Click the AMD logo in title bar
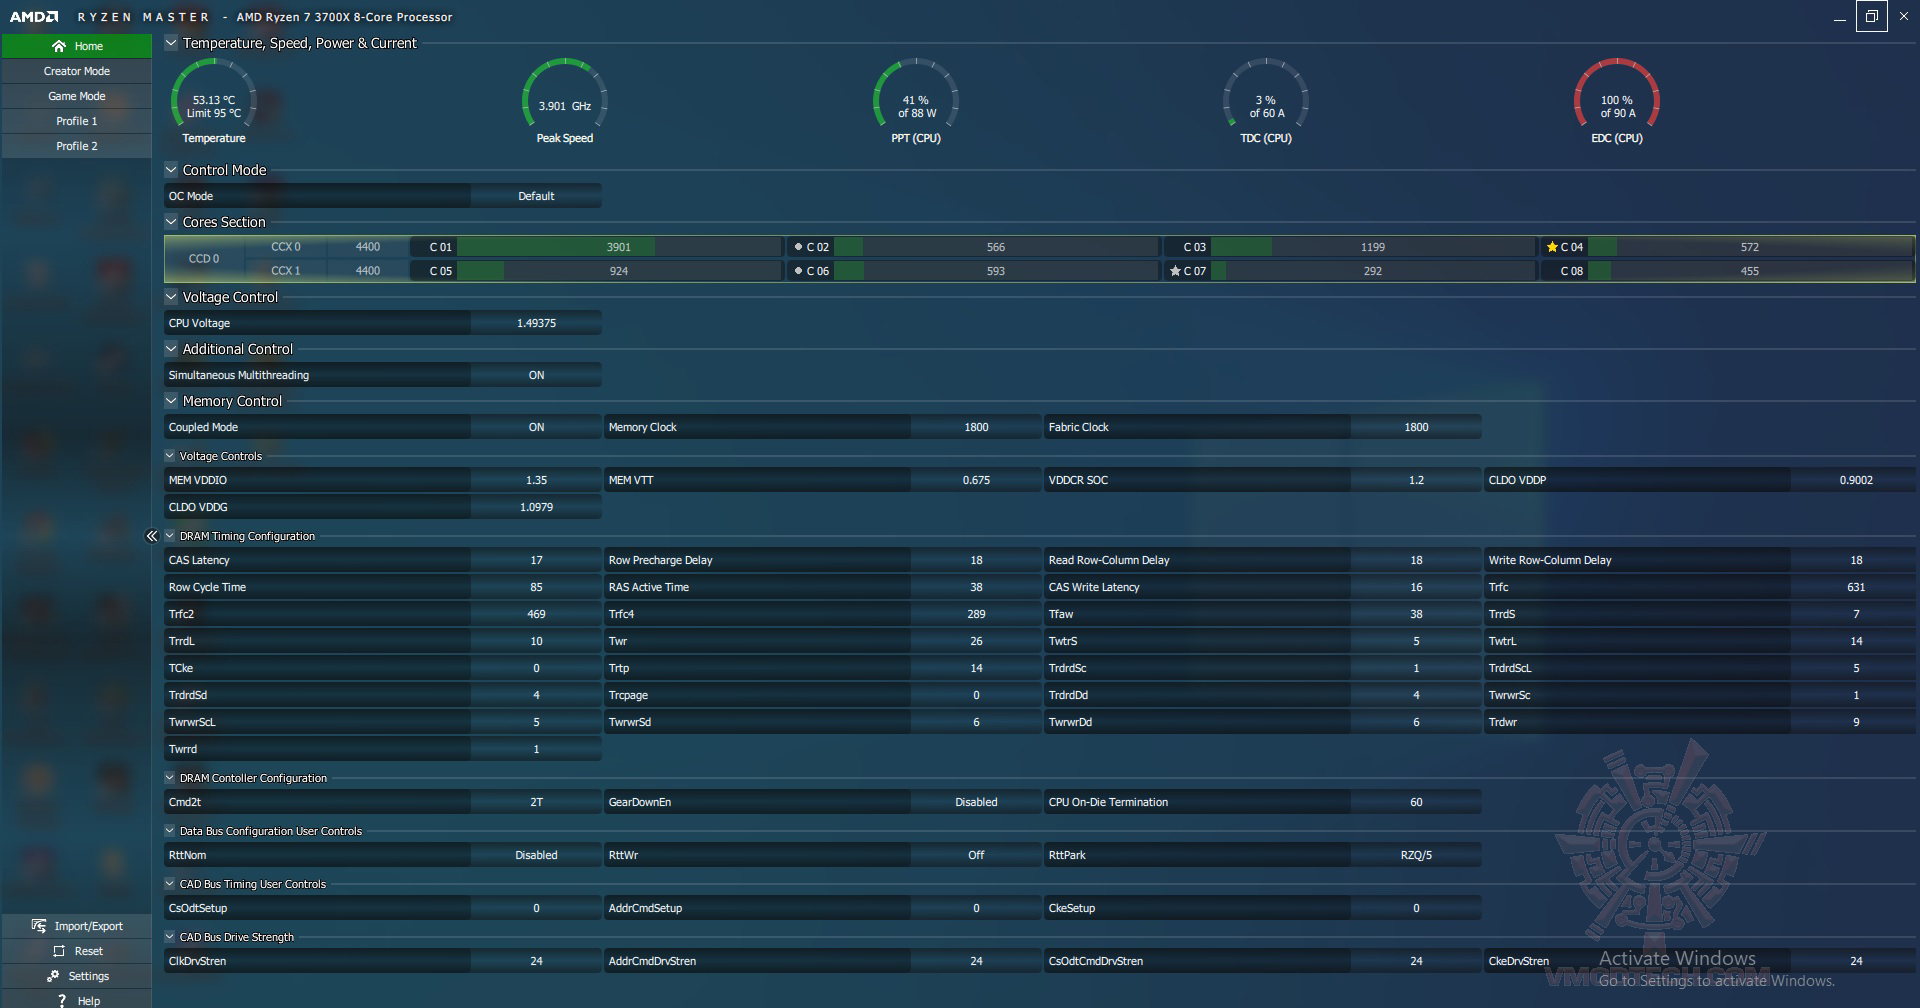This screenshot has width=1920, height=1008. tap(34, 17)
